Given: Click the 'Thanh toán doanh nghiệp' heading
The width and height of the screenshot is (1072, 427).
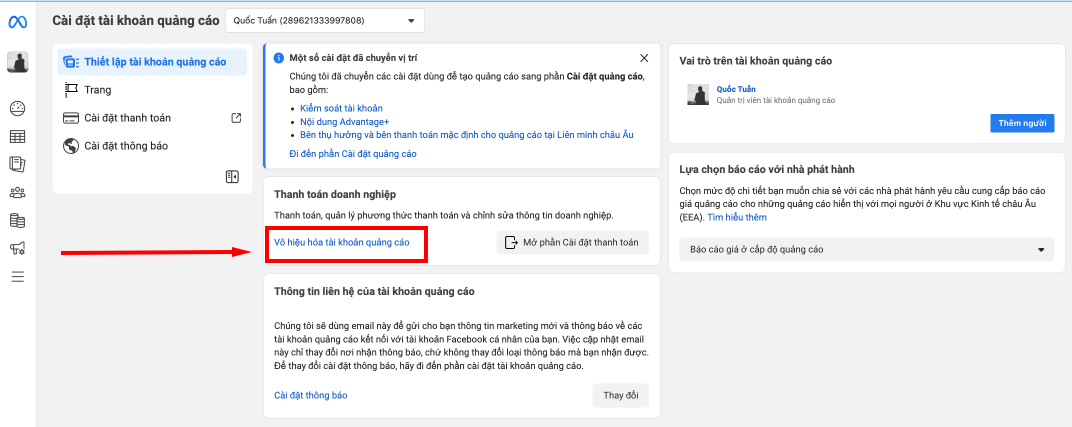Looking at the screenshot, I should point(335,195).
